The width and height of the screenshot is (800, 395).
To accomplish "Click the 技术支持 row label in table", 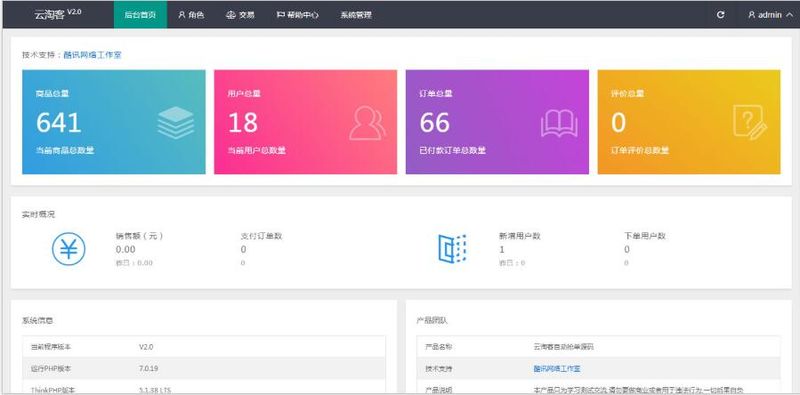I will 439,368.
